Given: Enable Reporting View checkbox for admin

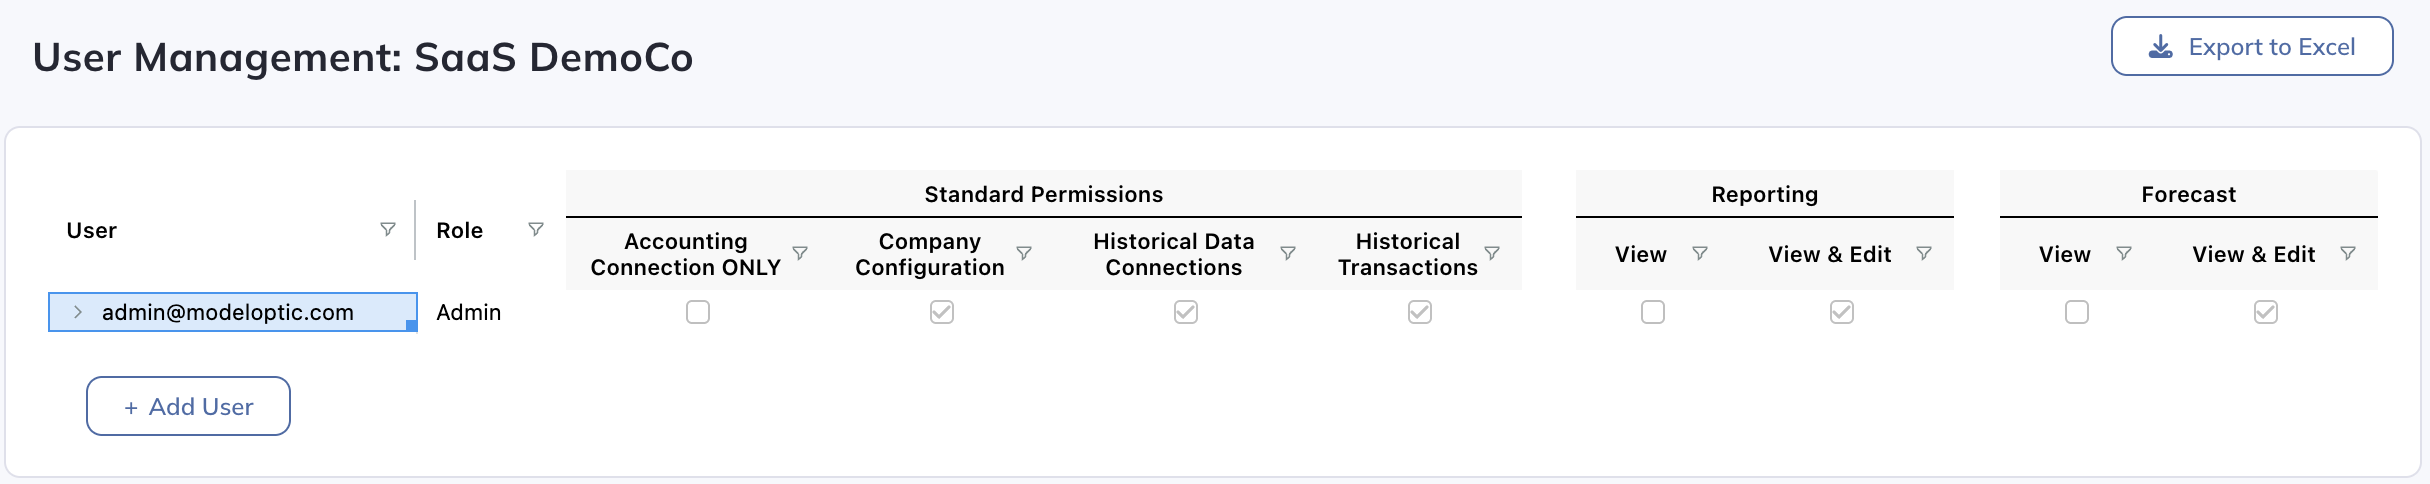Looking at the screenshot, I should tap(1653, 313).
